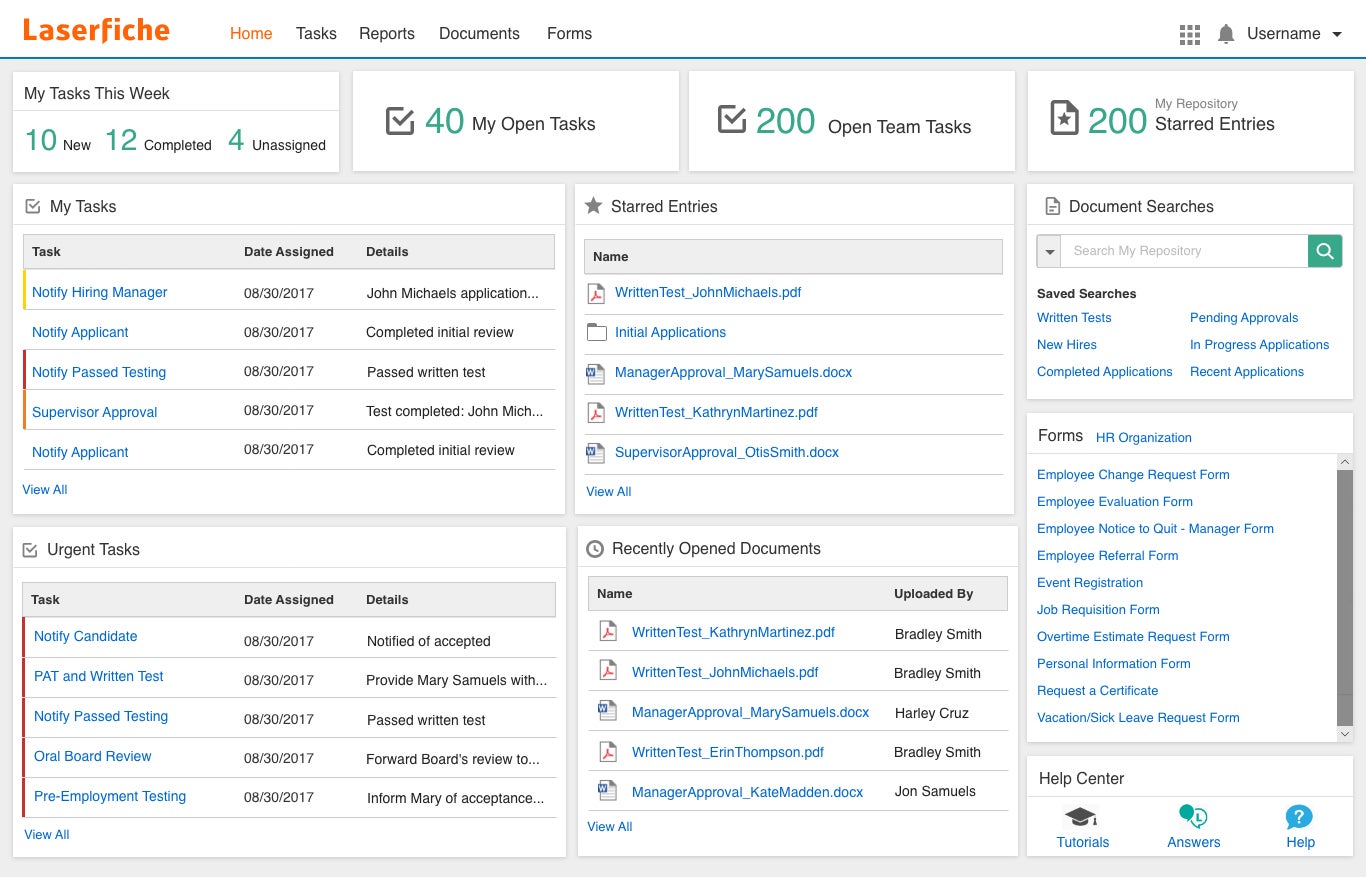Click the notification bell icon

pyautogui.click(x=1225, y=33)
